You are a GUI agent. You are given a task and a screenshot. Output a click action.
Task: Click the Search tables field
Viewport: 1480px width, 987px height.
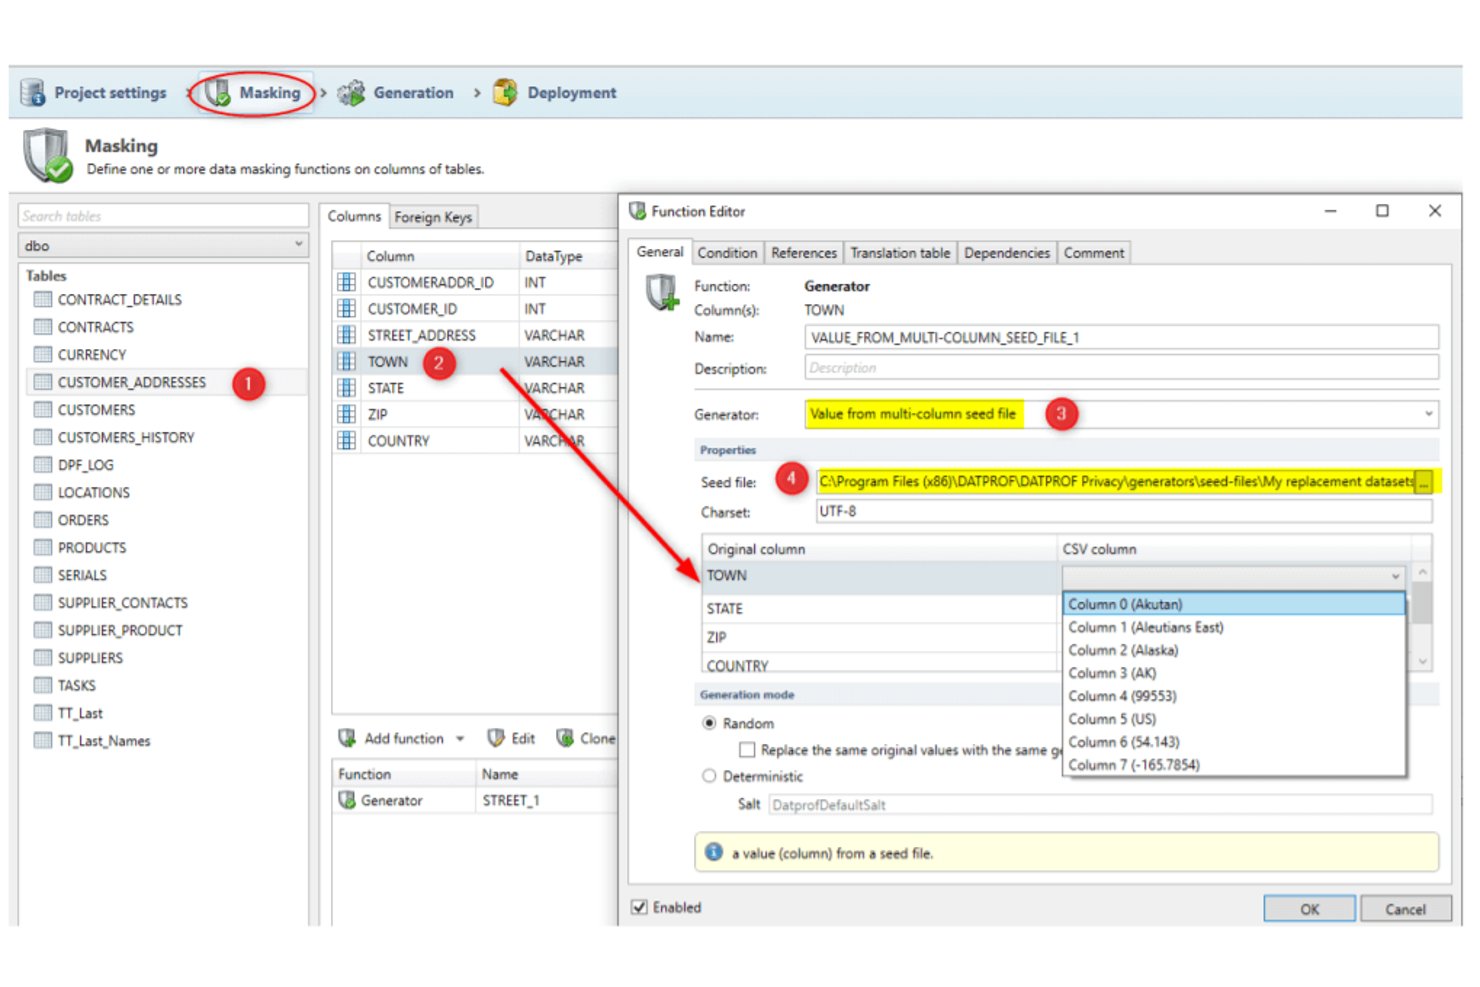coord(163,216)
